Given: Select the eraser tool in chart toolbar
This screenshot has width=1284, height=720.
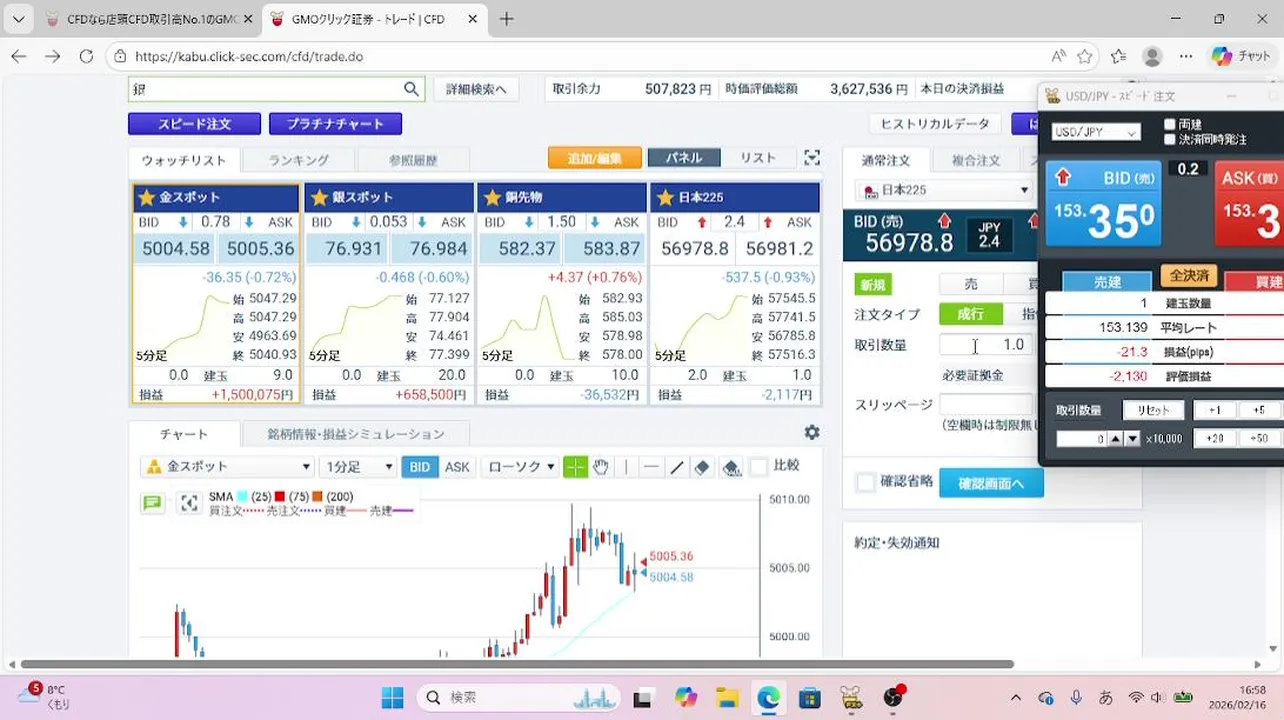Looking at the screenshot, I should (x=702, y=467).
